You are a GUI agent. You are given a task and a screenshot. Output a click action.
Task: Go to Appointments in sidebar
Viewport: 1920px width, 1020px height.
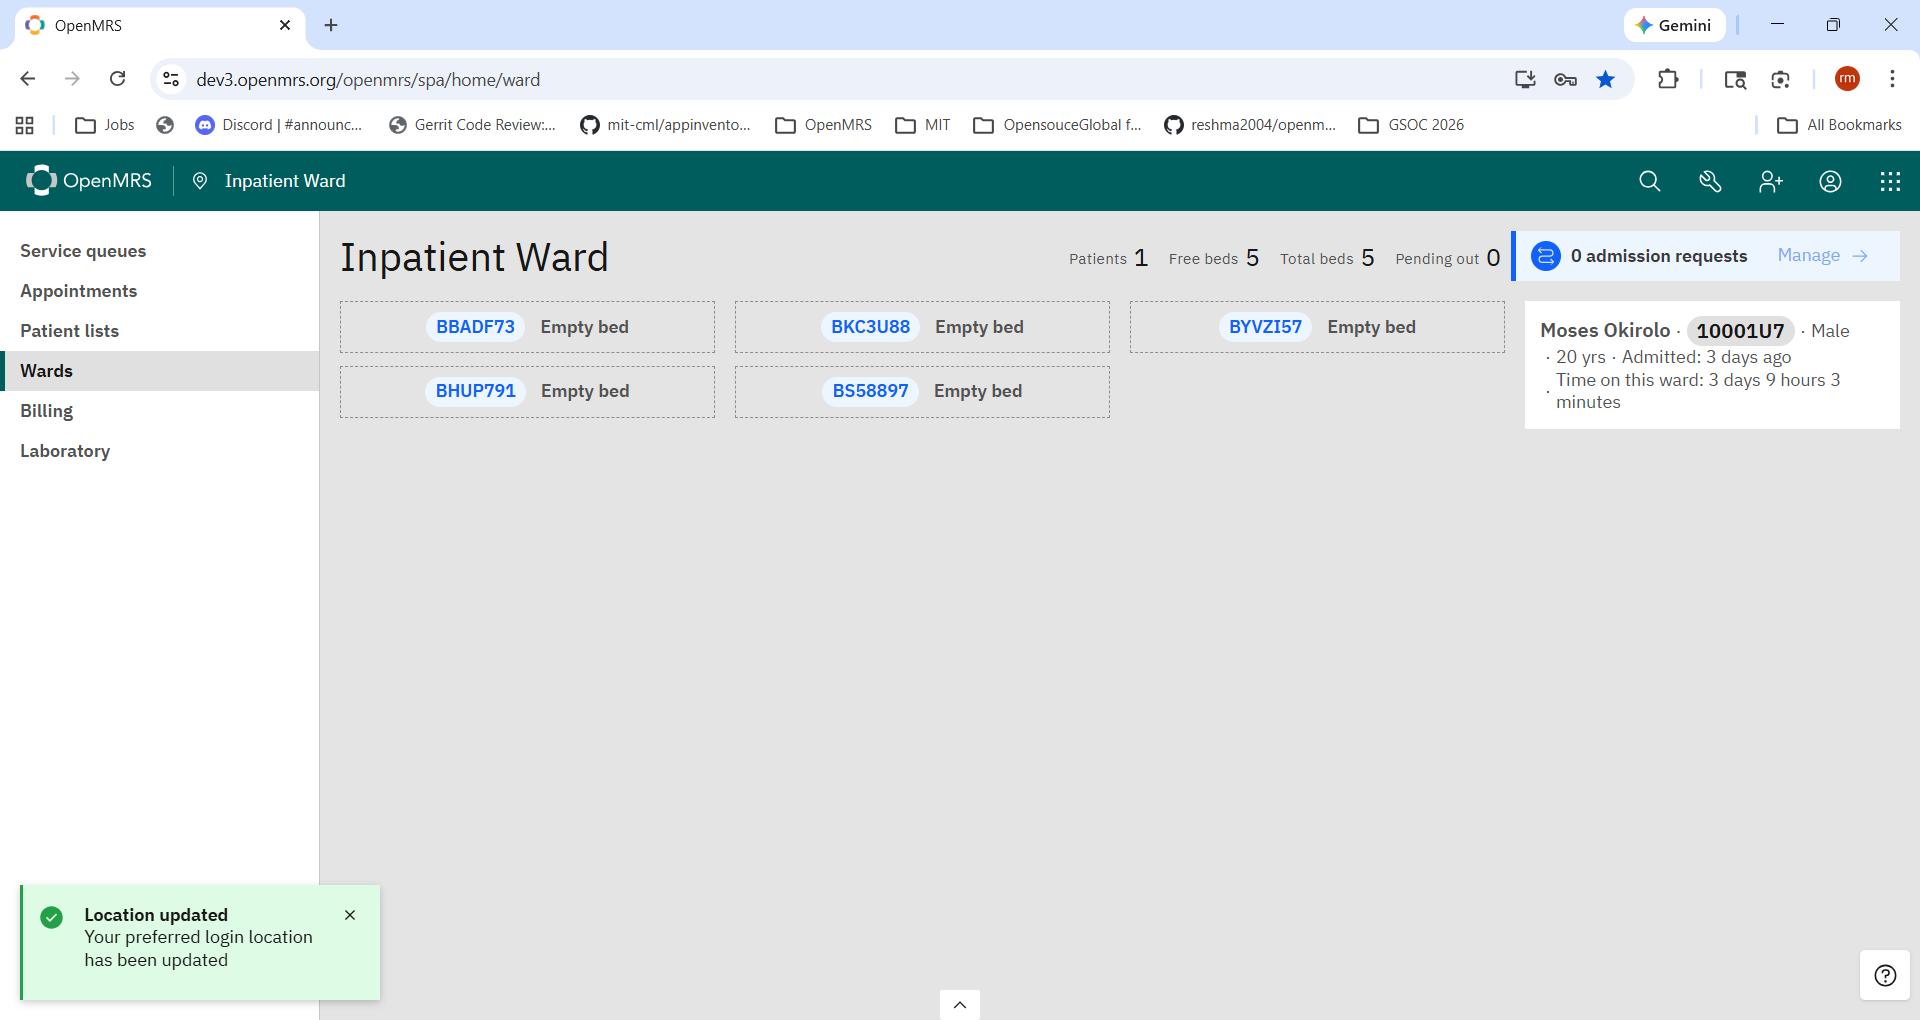(x=78, y=291)
